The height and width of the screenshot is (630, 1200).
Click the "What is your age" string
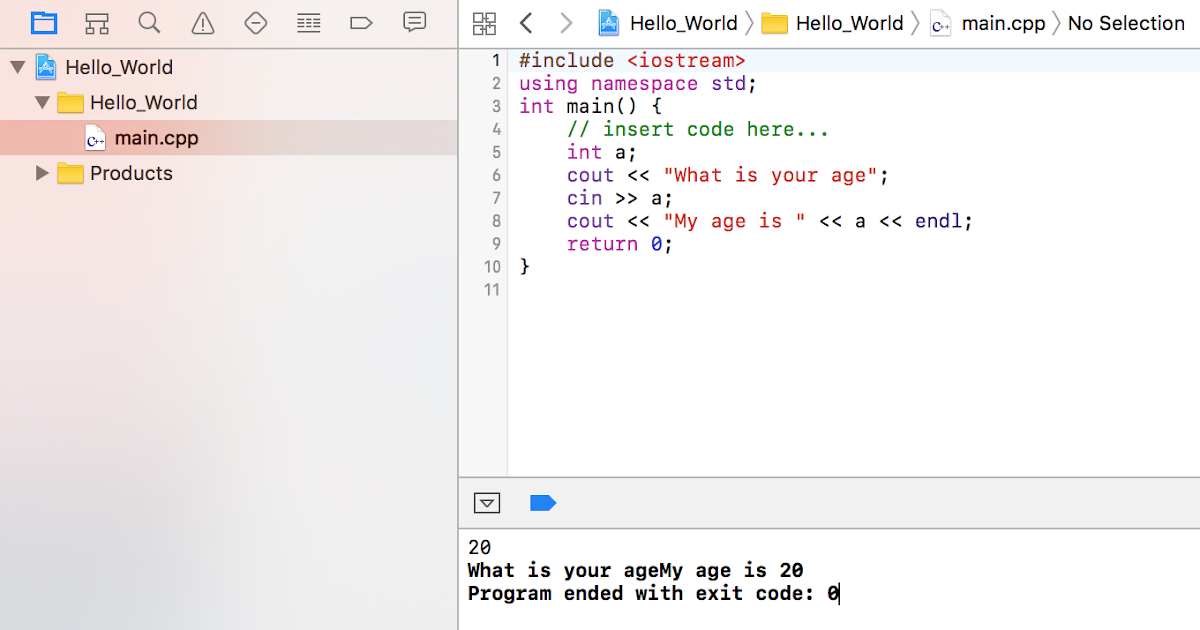click(770, 176)
